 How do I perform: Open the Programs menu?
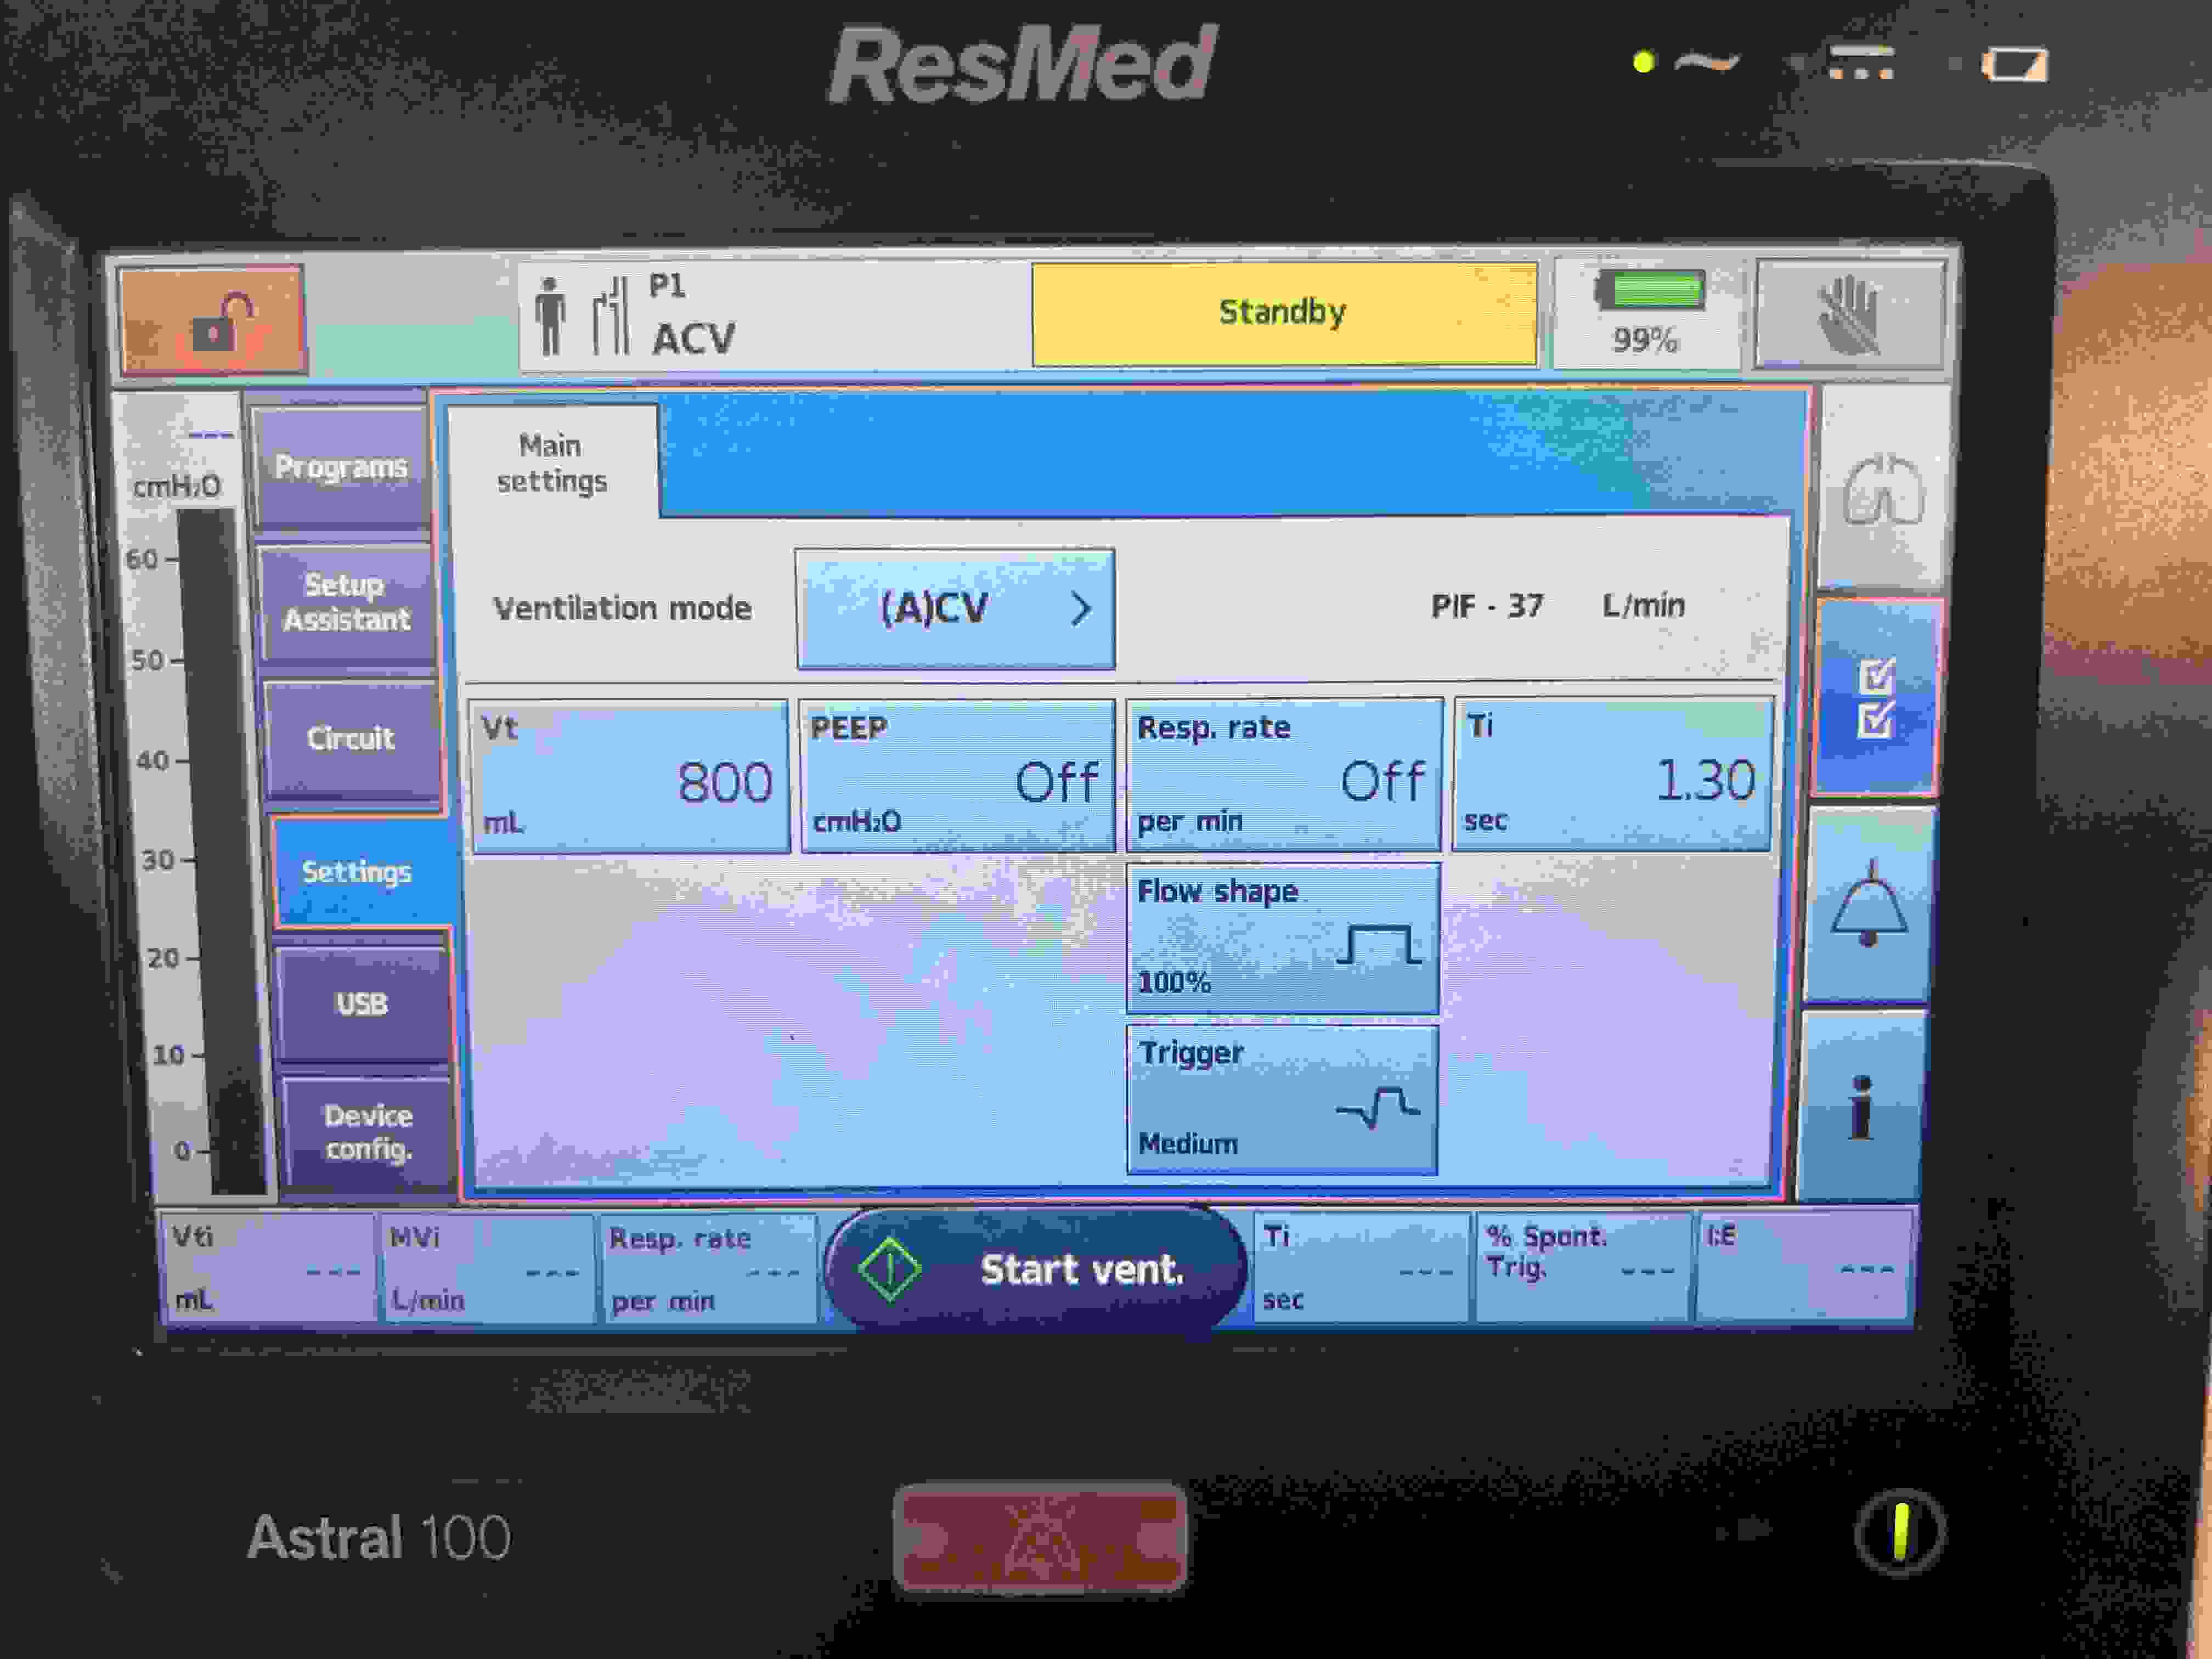tap(341, 467)
